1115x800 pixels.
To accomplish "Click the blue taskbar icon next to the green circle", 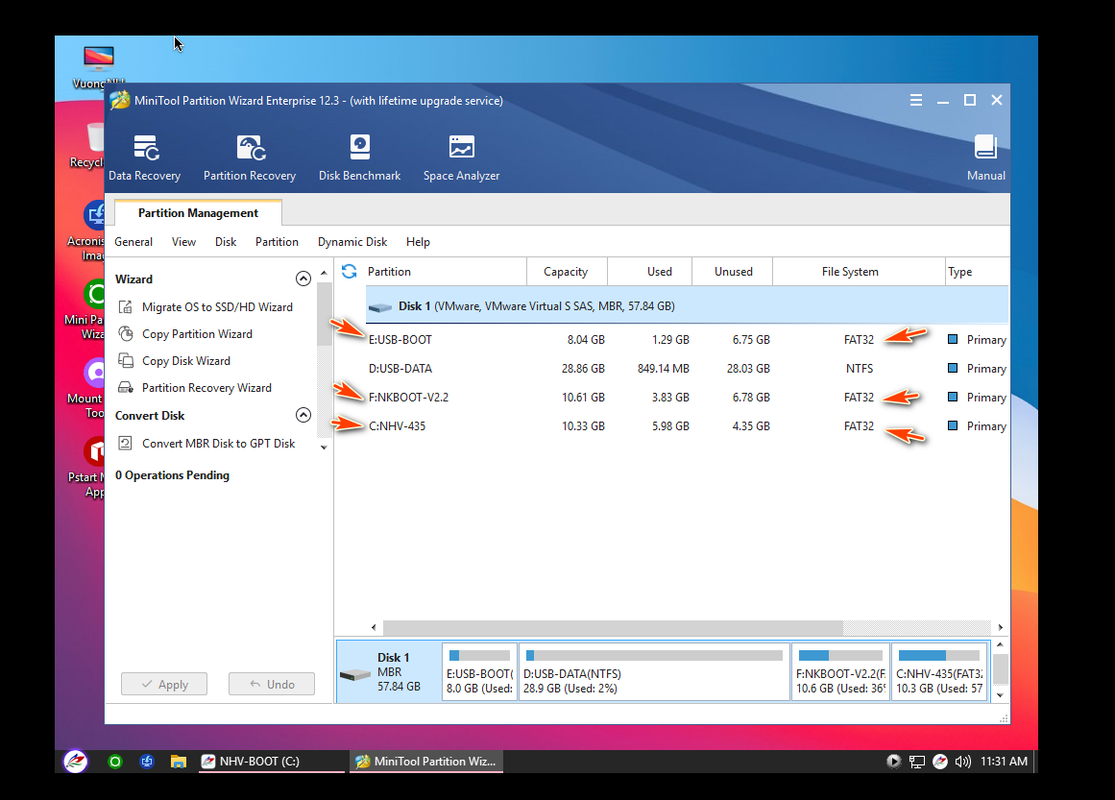I will (x=147, y=762).
